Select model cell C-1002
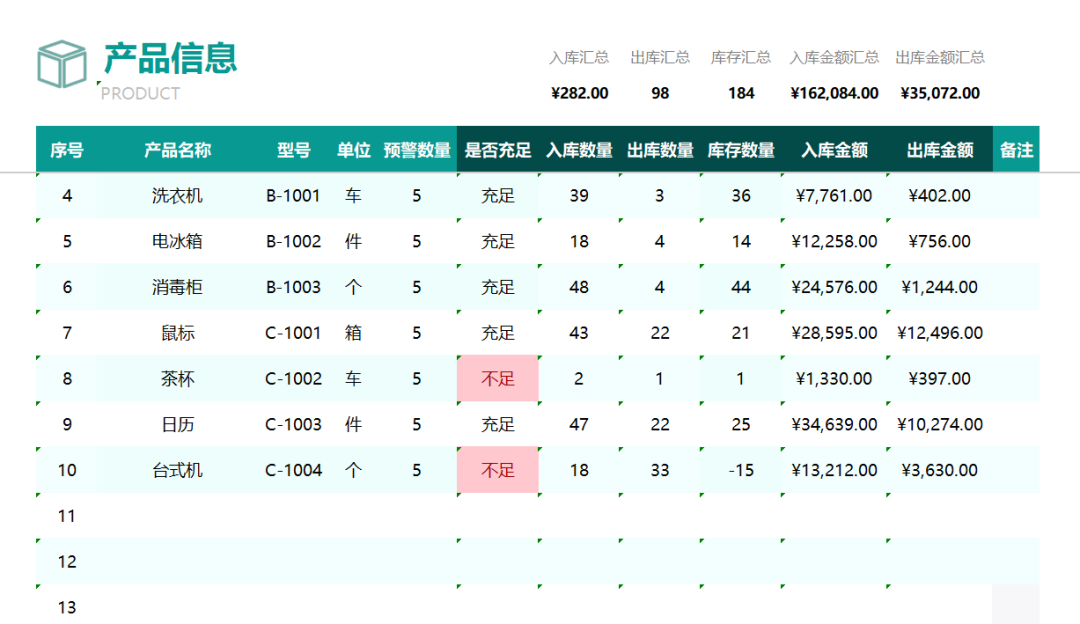 (x=293, y=379)
